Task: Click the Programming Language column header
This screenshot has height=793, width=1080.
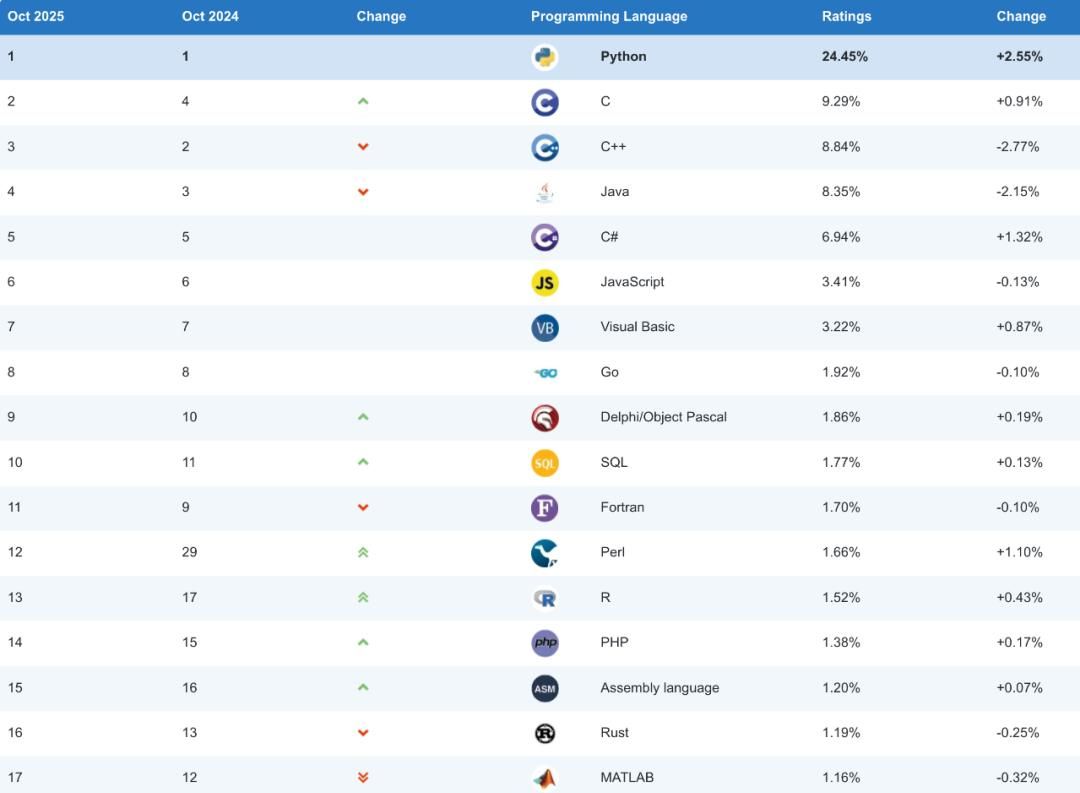Action: click(609, 16)
